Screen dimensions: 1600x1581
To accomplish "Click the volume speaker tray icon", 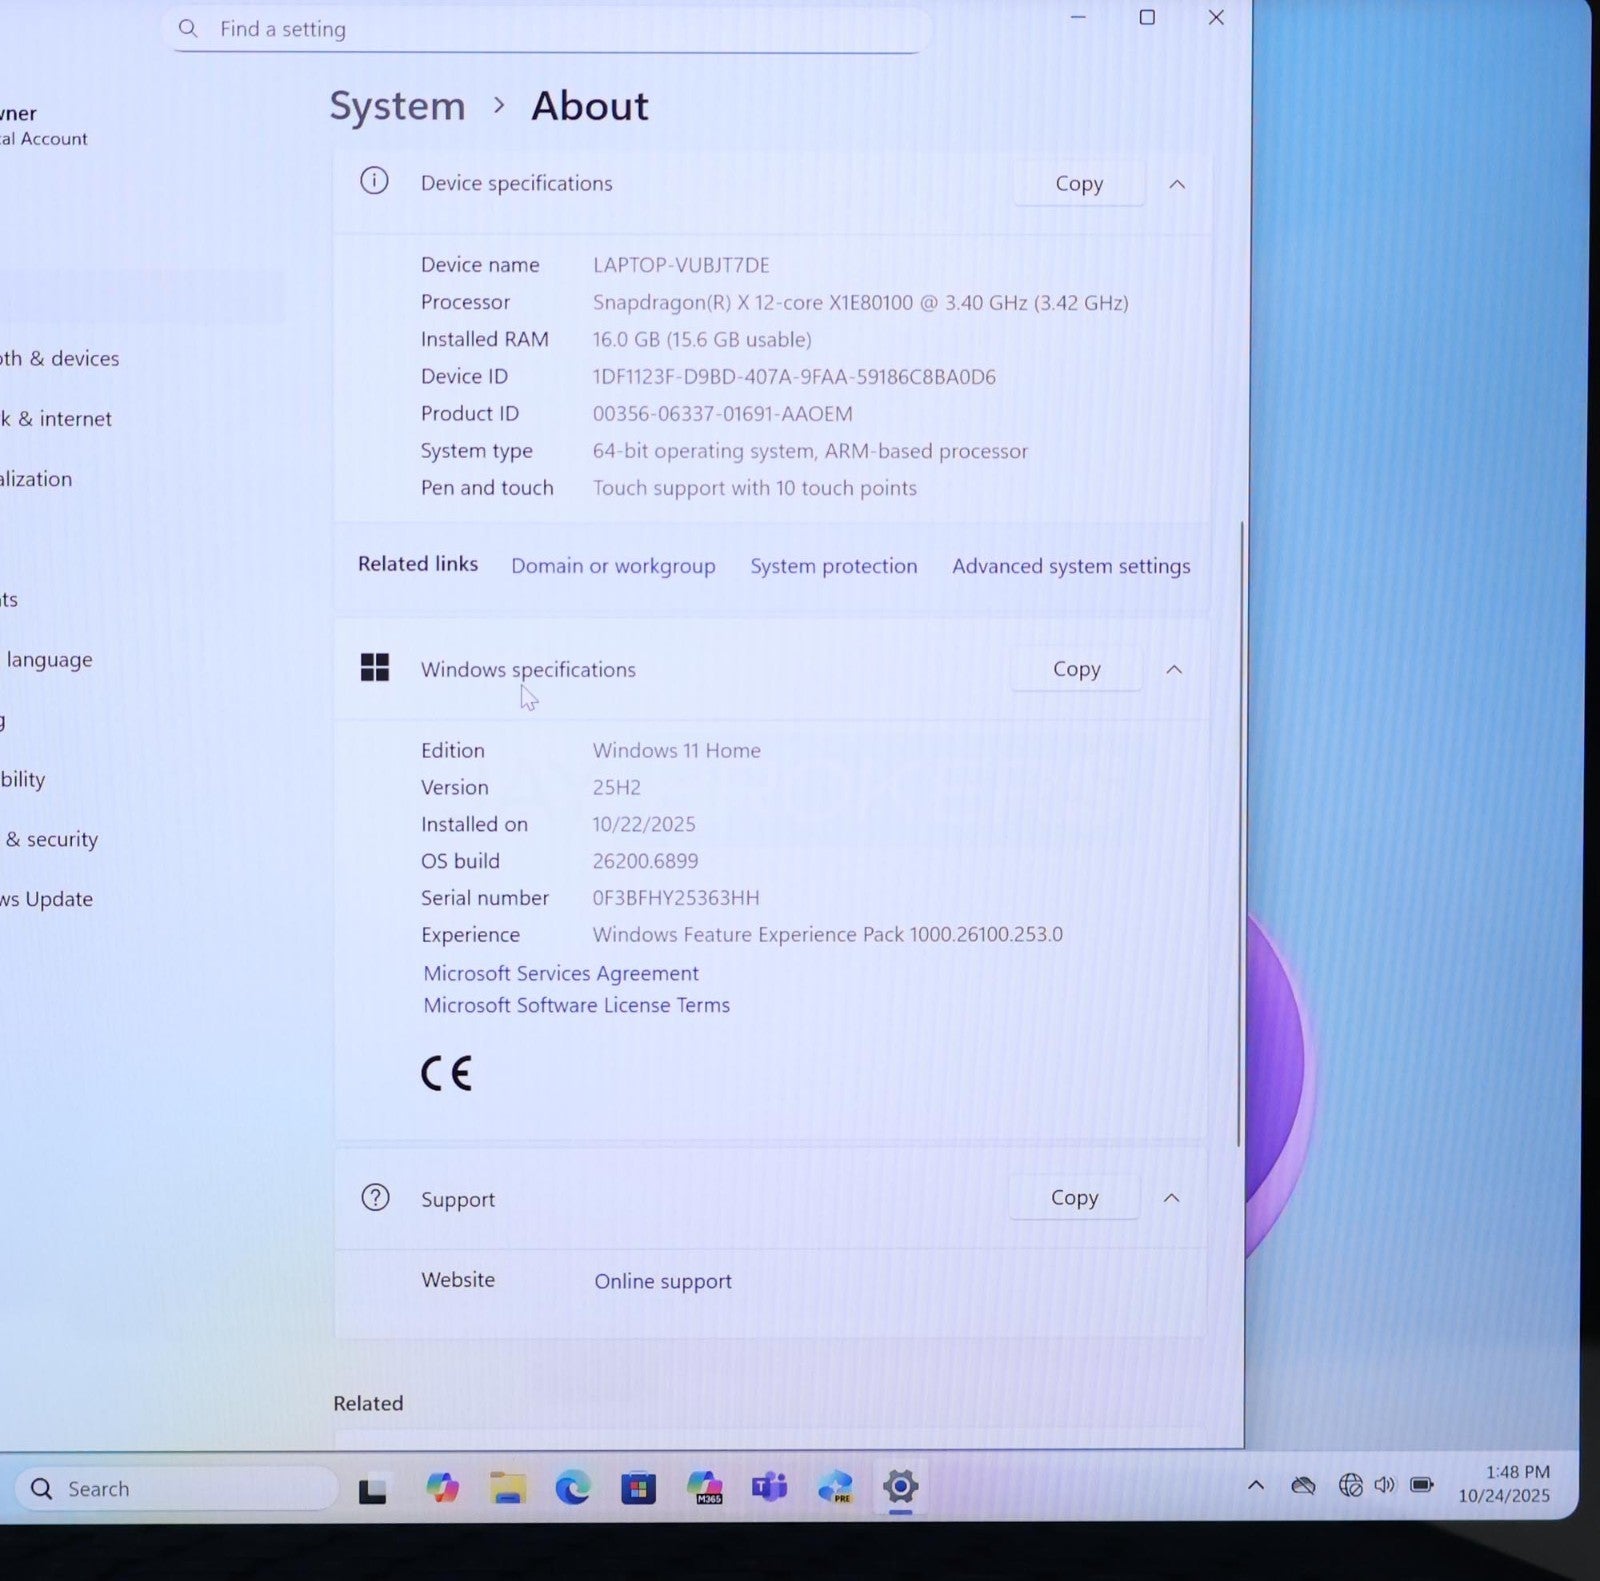I will coord(1384,1485).
